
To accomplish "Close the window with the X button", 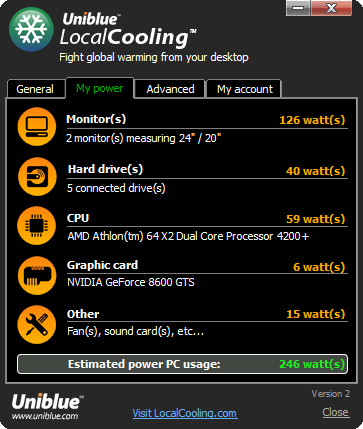I will pos(331,8).
